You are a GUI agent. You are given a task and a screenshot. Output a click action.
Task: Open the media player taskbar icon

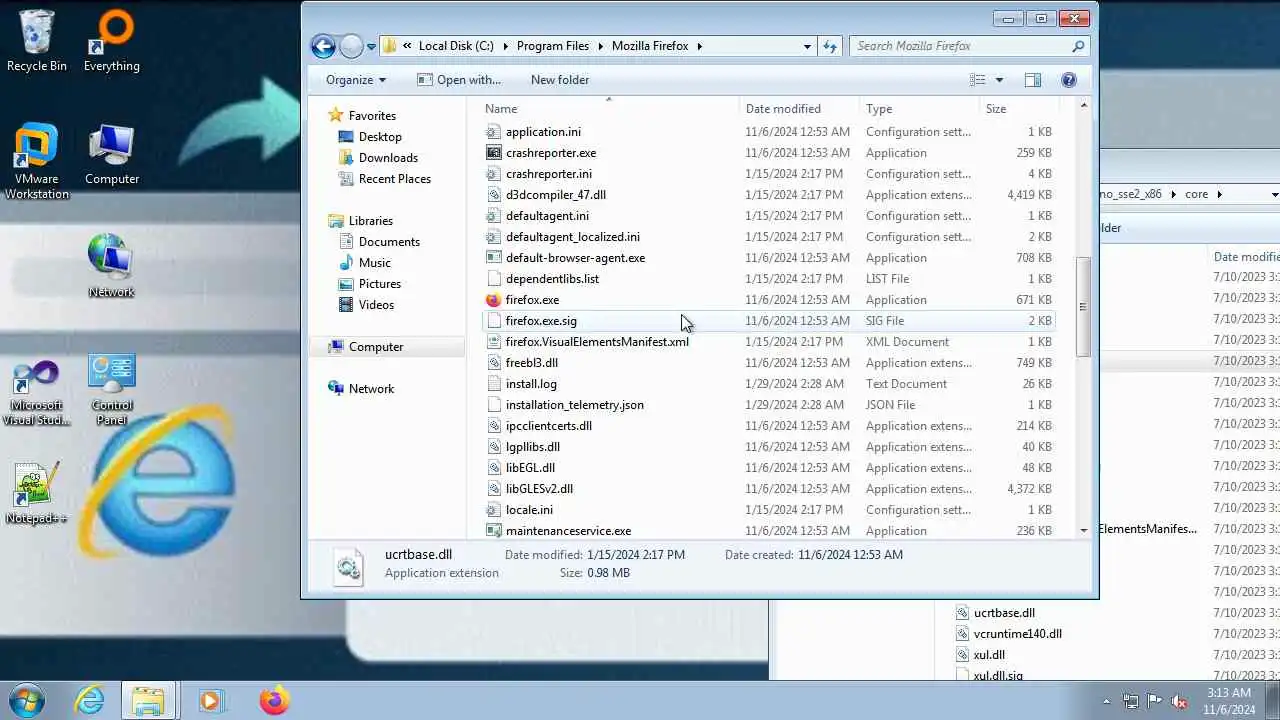coord(210,700)
